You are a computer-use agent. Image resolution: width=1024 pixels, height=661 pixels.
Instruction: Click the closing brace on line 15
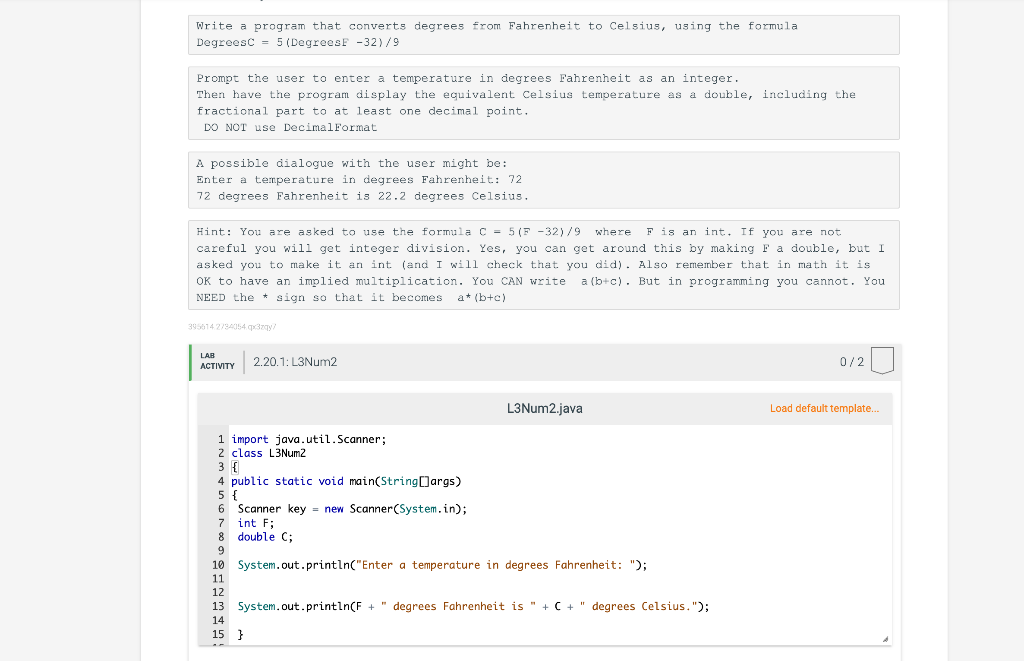pos(240,634)
